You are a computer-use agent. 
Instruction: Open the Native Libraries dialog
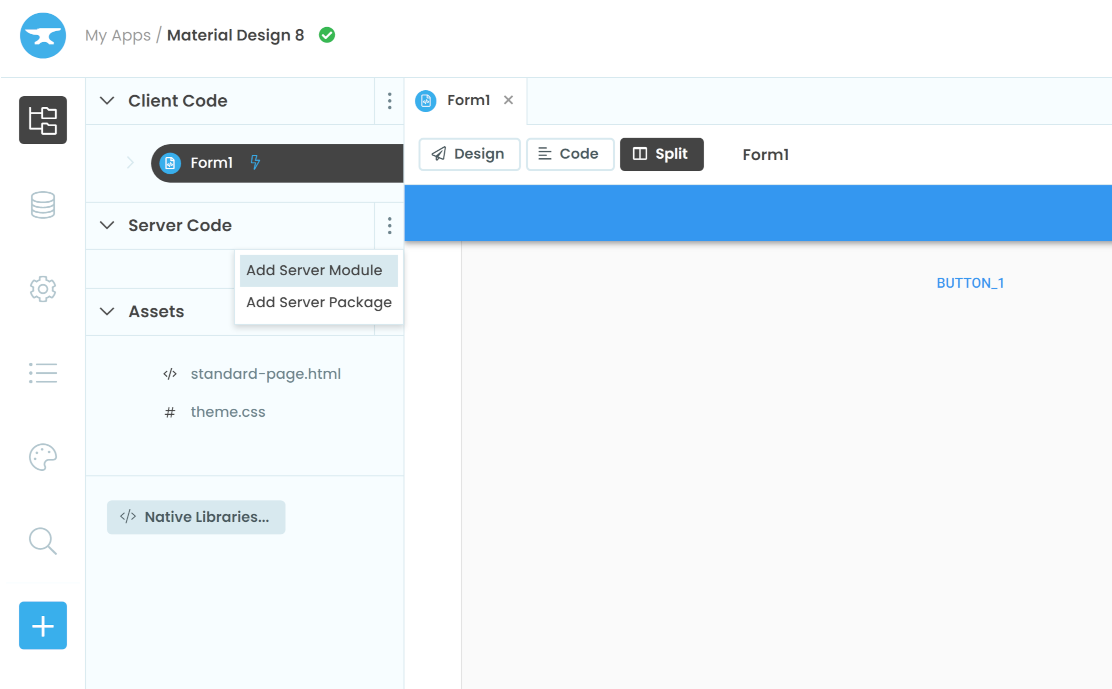(196, 517)
